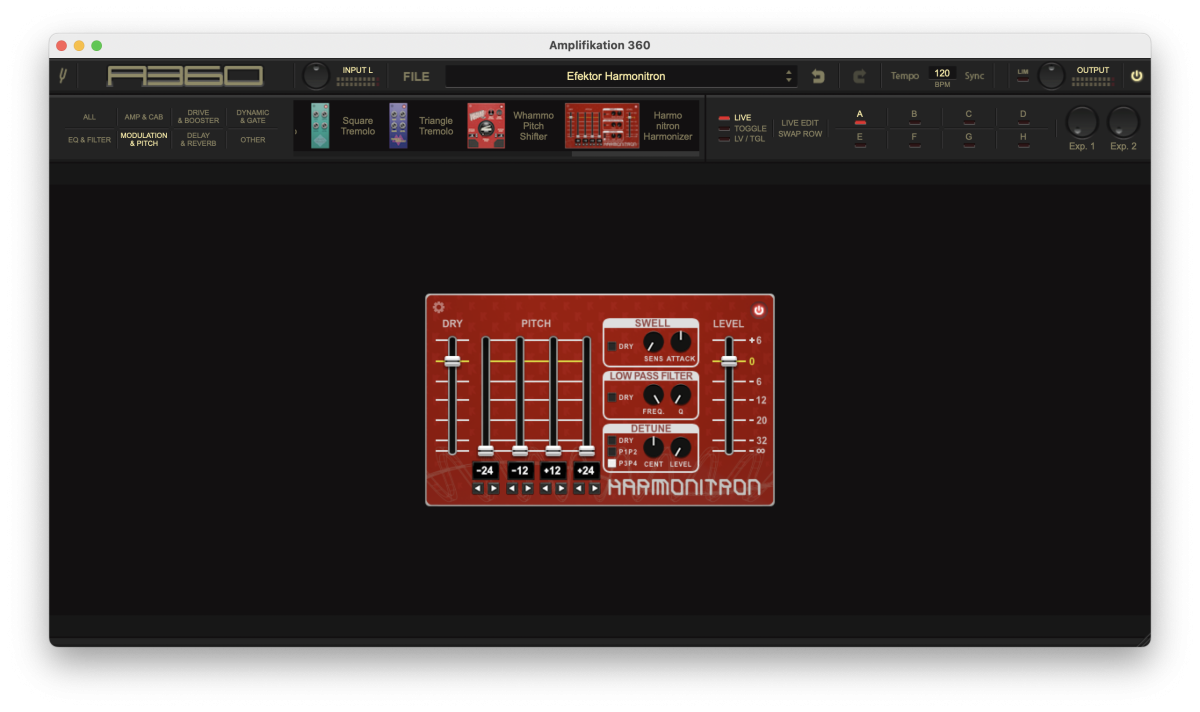Click the -24 pitch fader handle
This screenshot has width=1200, height=712.
486,451
